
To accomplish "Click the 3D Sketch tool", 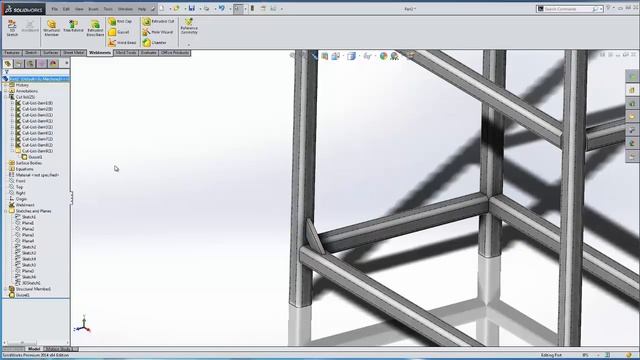I will pyautogui.click(x=12, y=28).
